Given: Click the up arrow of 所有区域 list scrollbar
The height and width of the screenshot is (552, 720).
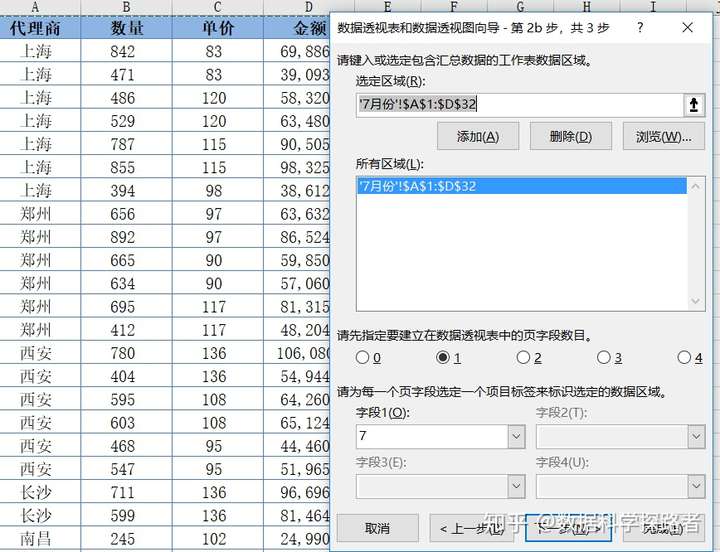Looking at the screenshot, I should click(x=695, y=186).
